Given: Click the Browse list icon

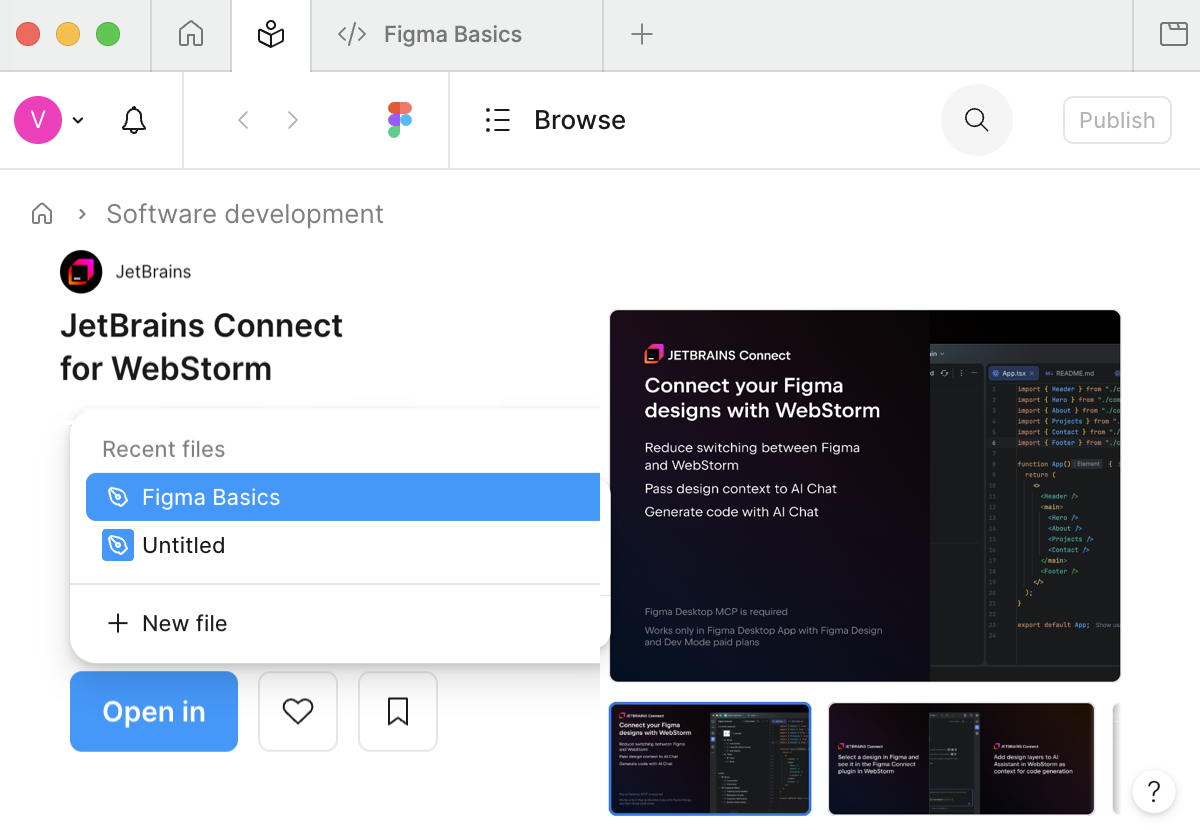Looking at the screenshot, I should (x=498, y=120).
